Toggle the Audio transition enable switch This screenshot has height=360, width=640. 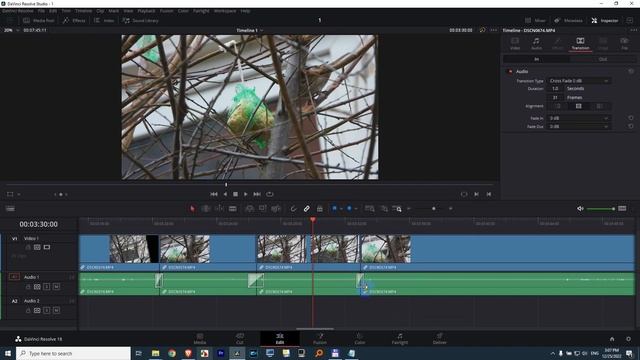(x=509, y=71)
